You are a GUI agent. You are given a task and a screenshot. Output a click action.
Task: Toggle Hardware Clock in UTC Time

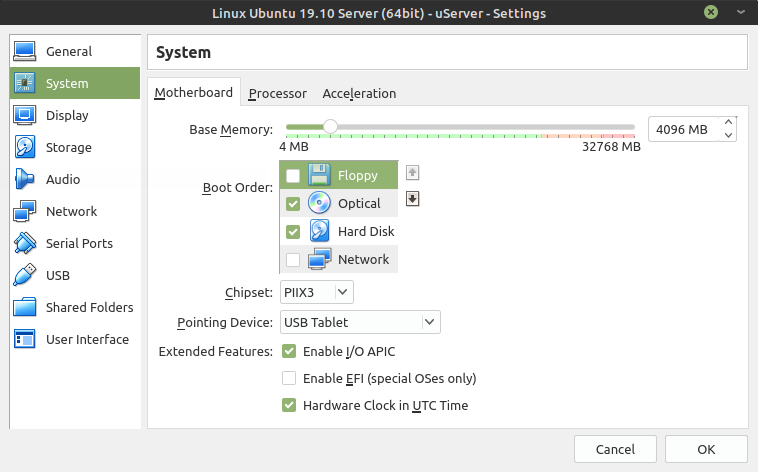[289, 405]
